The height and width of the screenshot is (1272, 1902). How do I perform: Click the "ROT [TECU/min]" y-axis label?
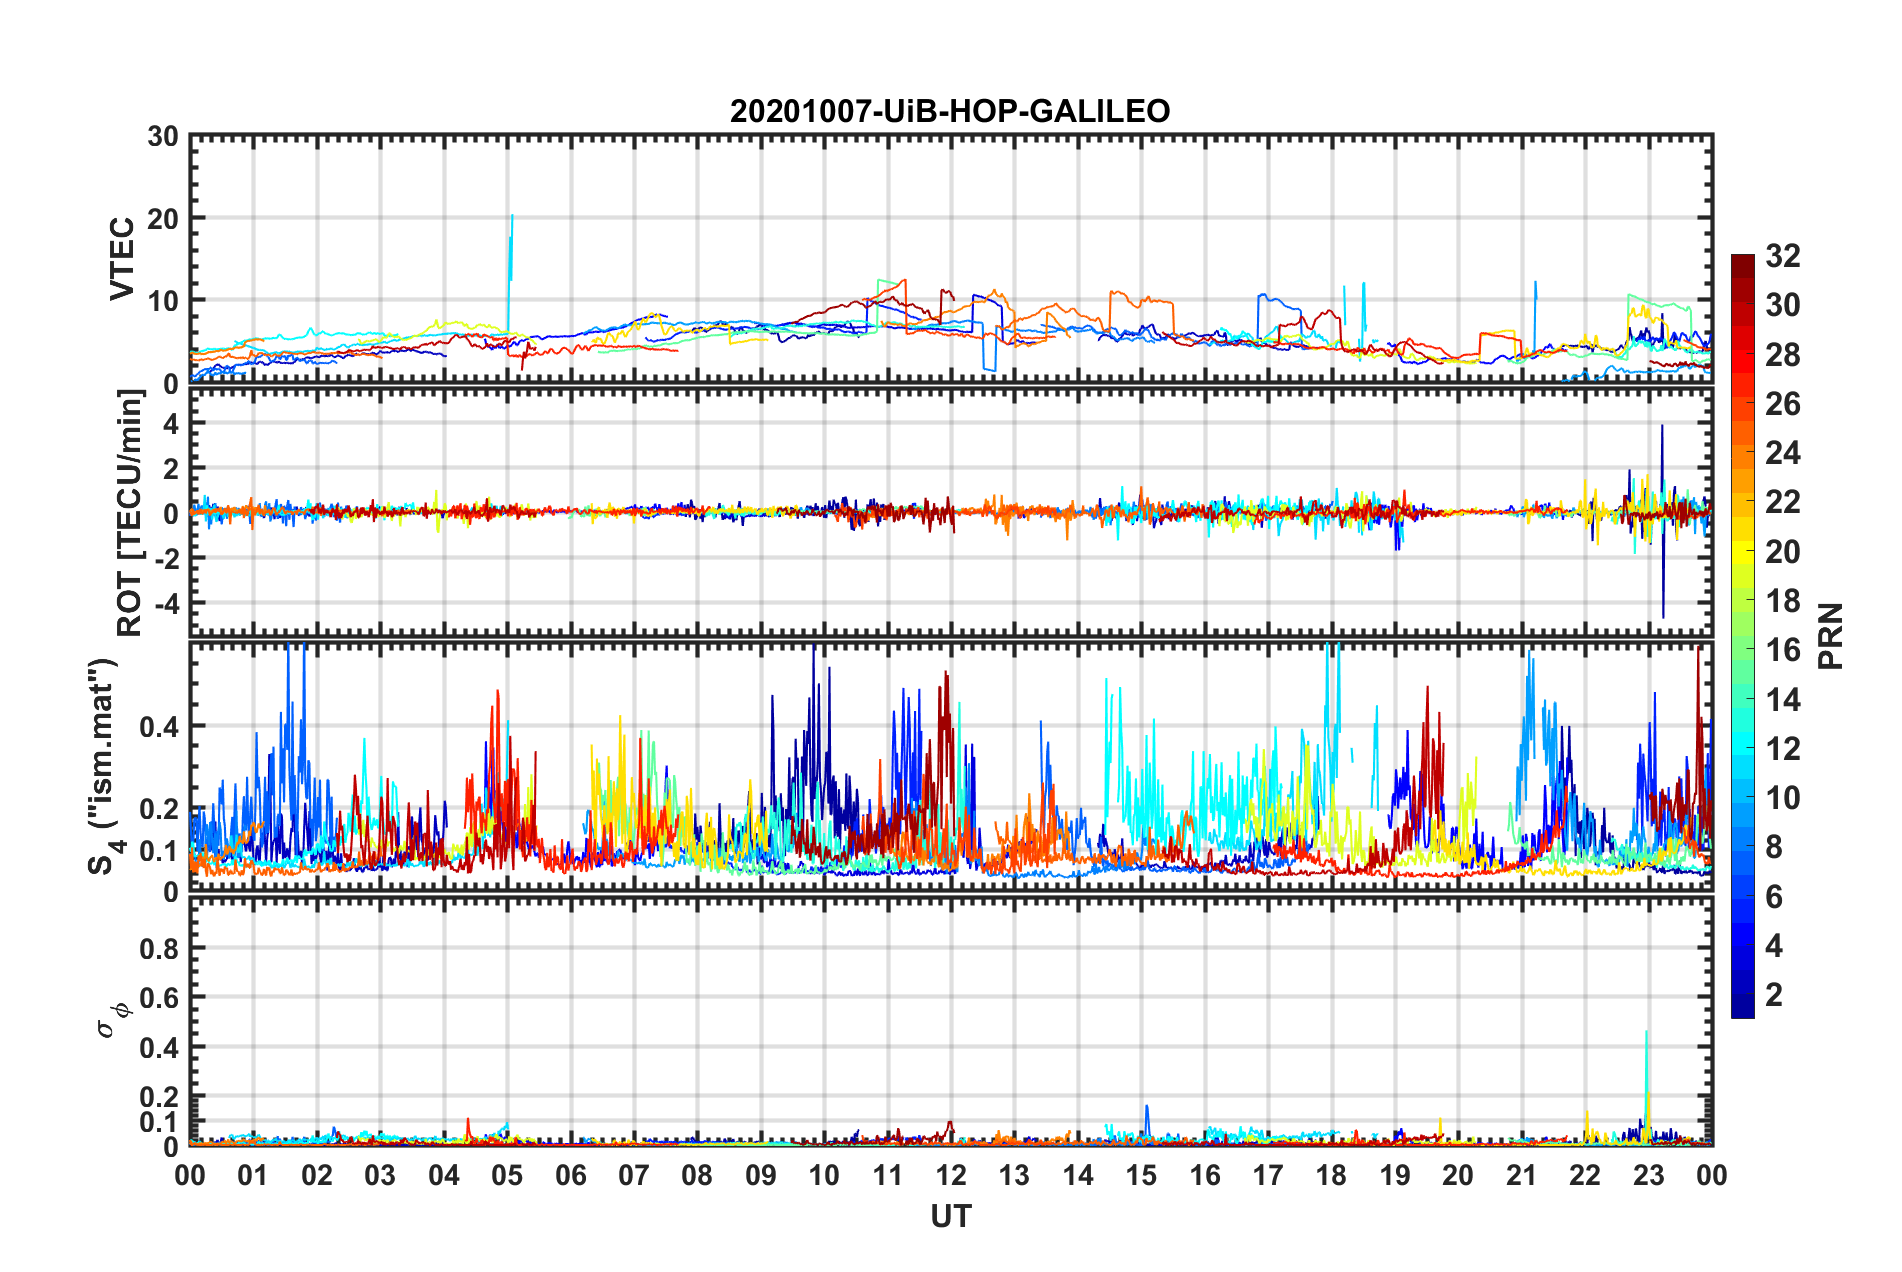pyautogui.click(x=130, y=513)
